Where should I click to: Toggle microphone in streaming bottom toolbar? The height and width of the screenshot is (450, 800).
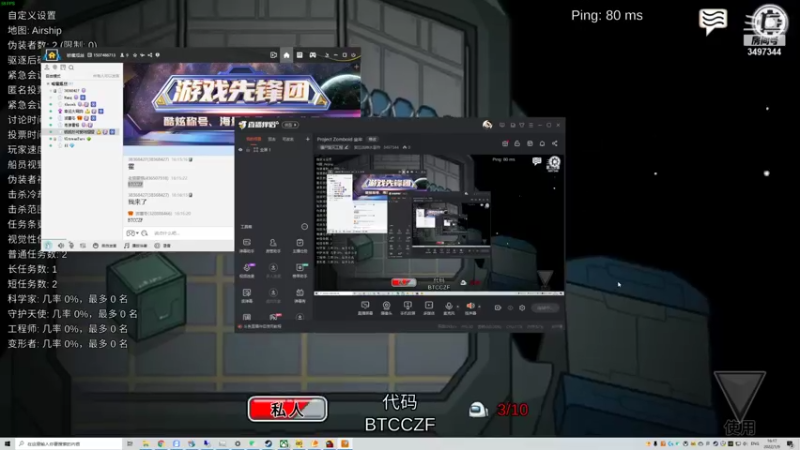(x=448, y=307)
